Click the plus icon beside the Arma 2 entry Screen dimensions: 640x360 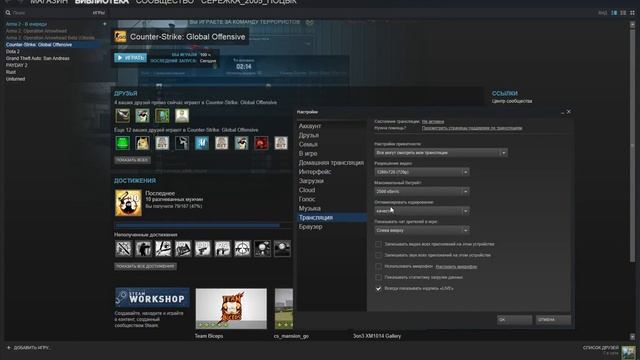point(105,24)
